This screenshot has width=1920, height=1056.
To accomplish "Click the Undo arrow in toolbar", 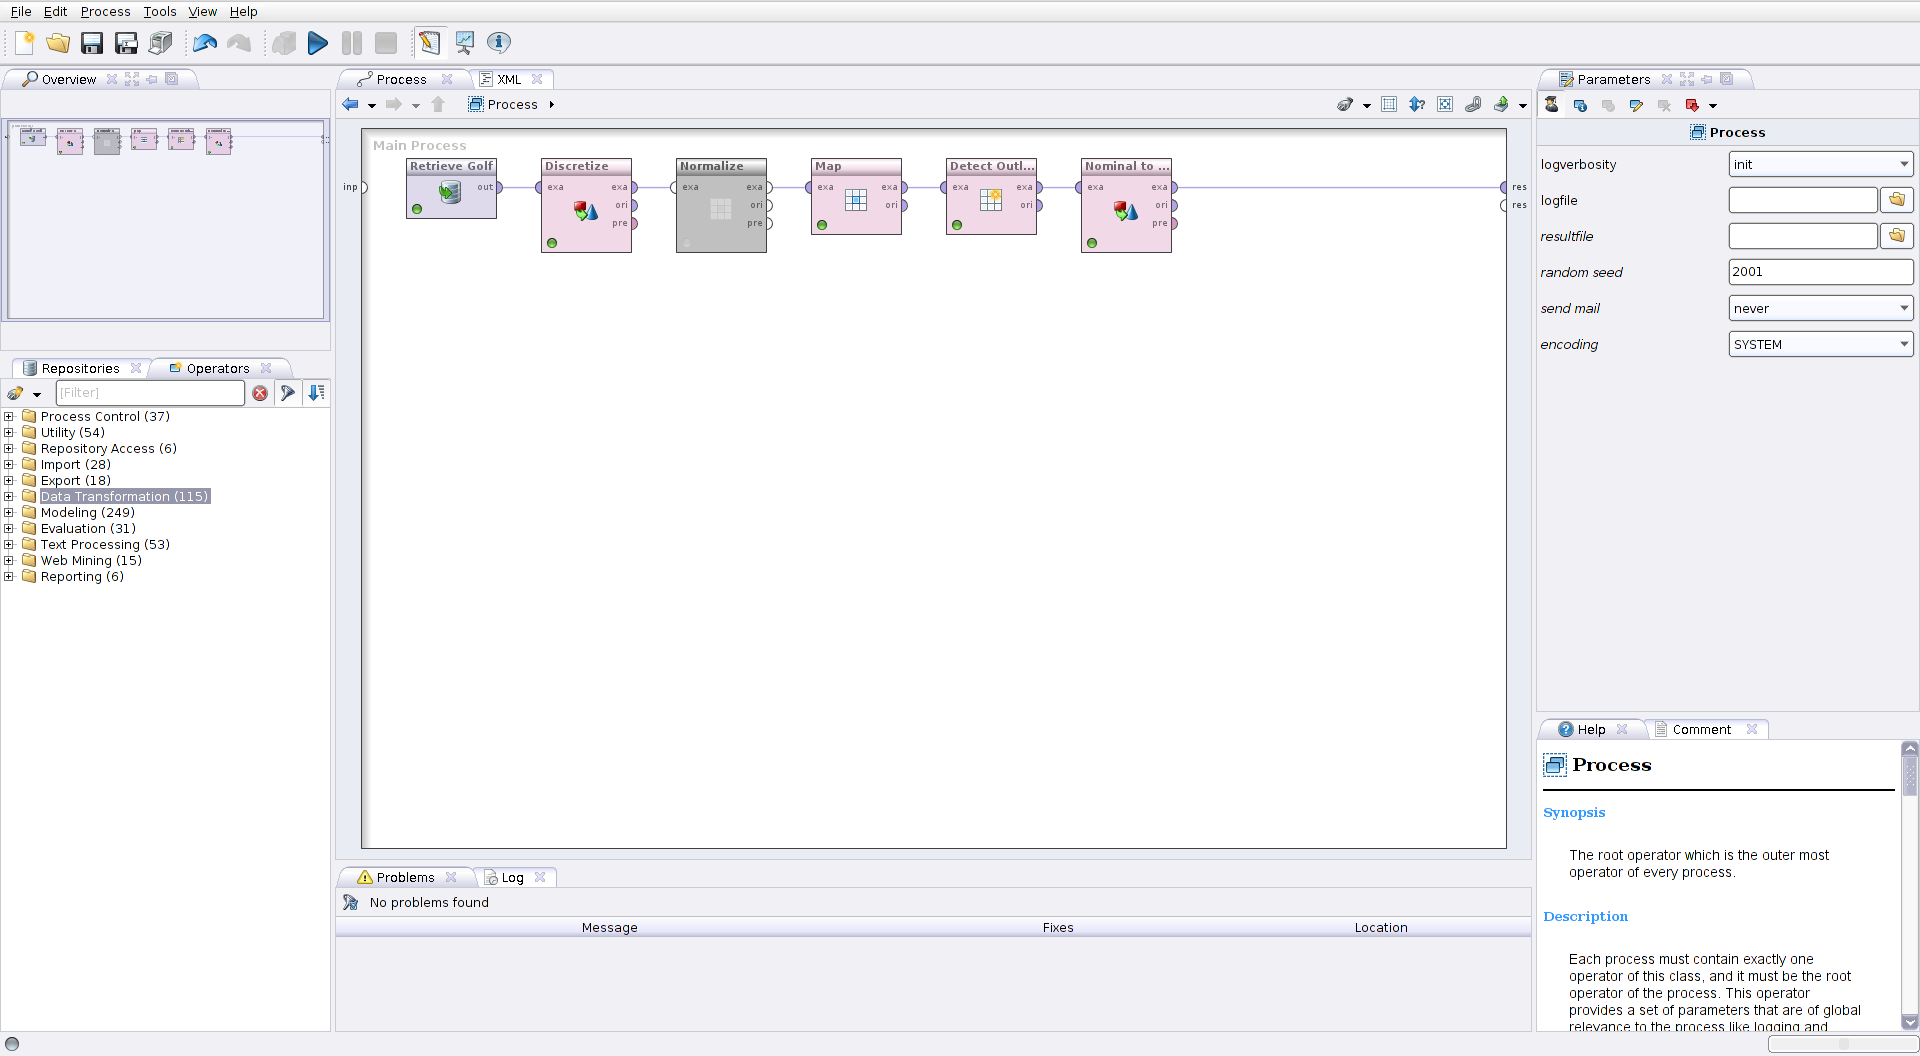I will (x=205, y=43).
